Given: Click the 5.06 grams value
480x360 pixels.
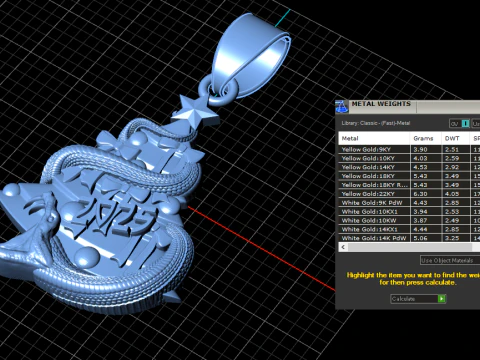Looking at the screenshot, I should (420, 238).
